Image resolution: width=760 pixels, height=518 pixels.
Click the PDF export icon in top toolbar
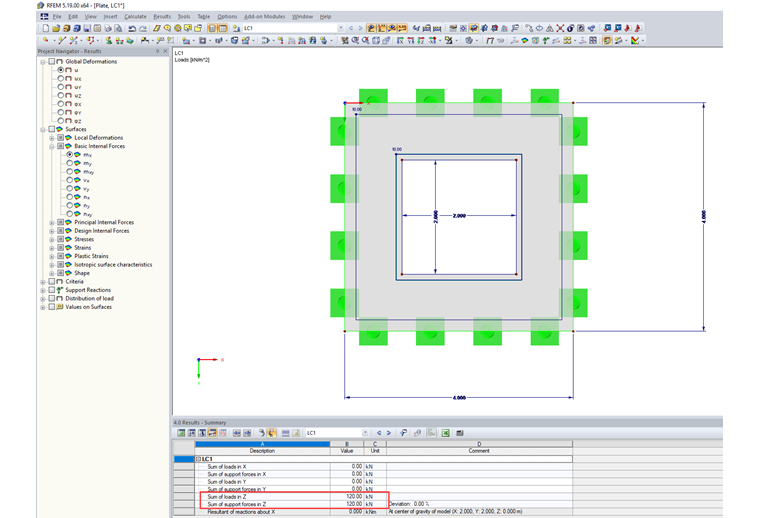[x=628, y=28]
